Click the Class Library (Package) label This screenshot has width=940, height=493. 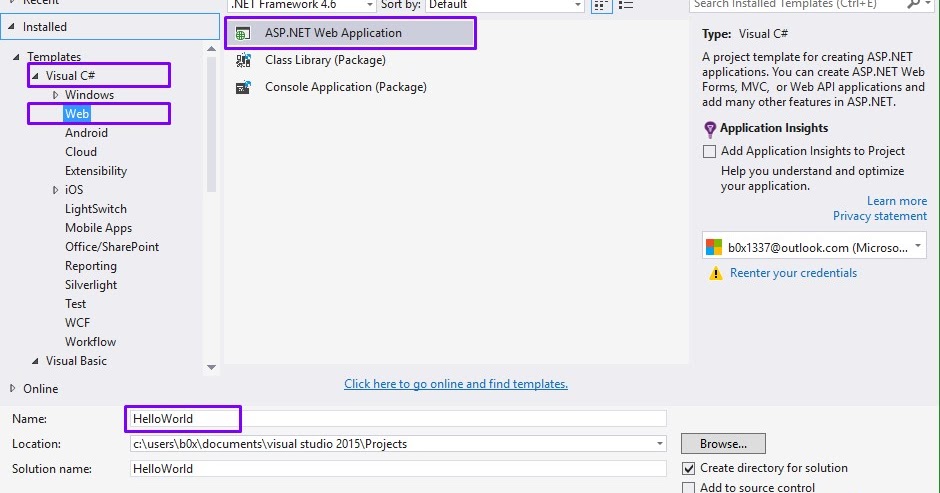(x=325, y=60)
